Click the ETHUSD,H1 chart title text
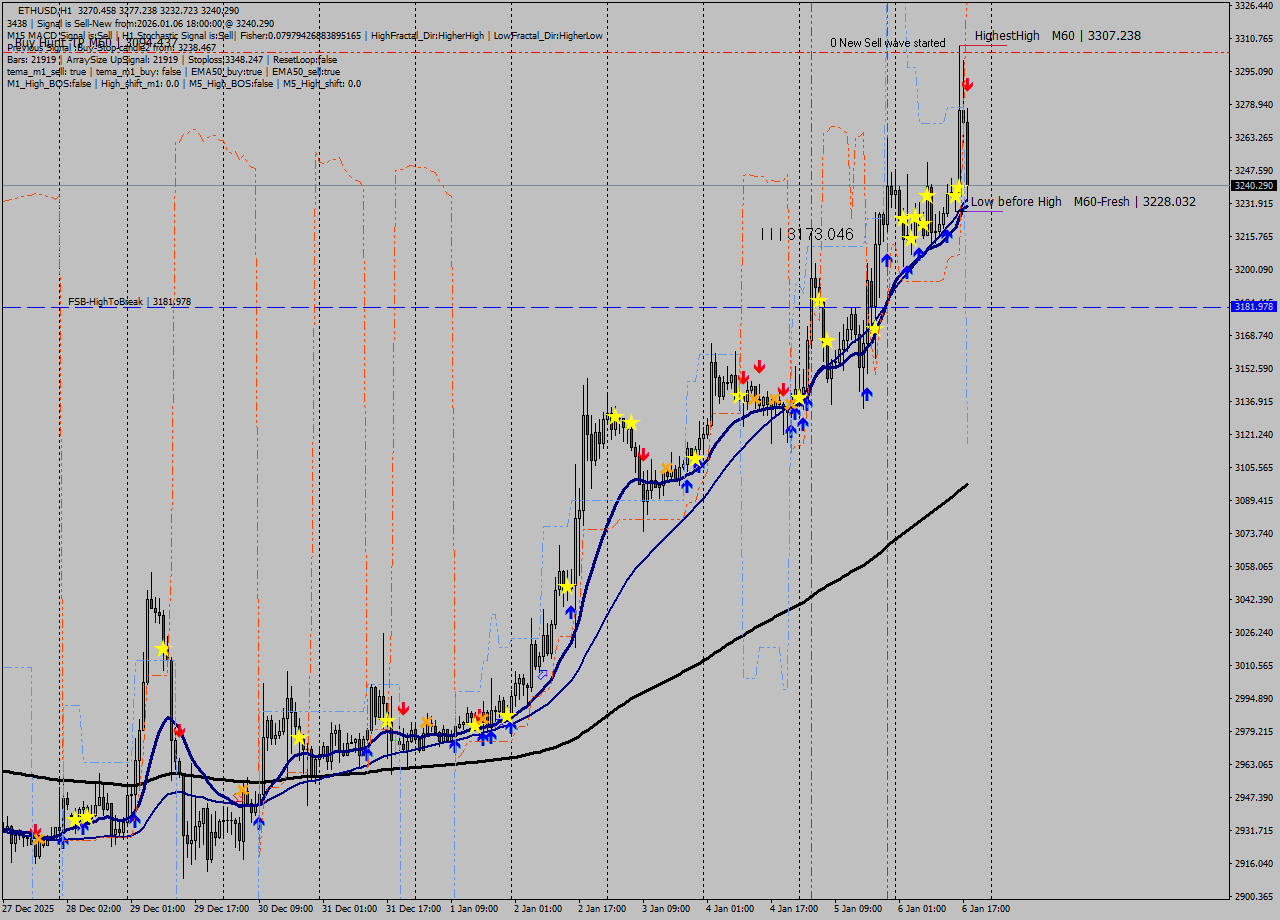The width and height of the screenshot is (1280, 920). [44, 10]
